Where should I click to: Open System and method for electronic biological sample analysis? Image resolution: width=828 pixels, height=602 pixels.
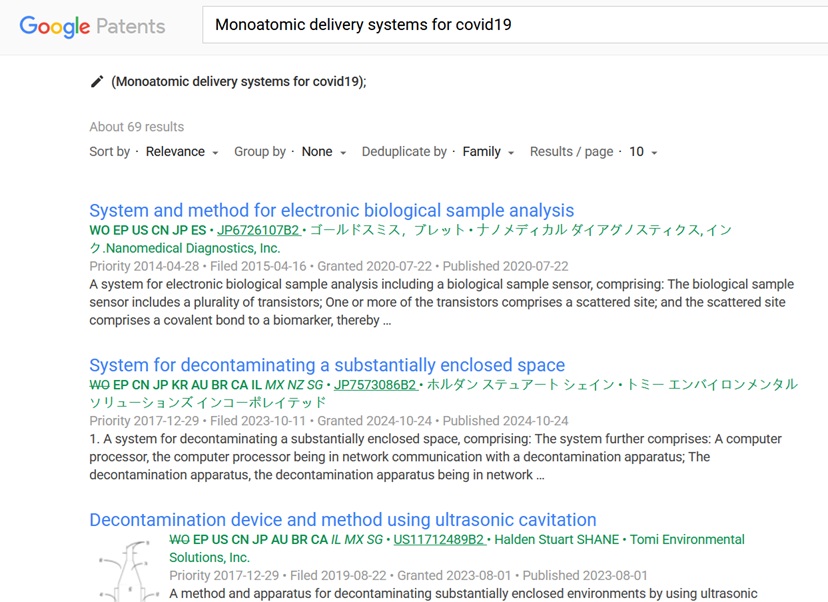(x=332, y=210)
